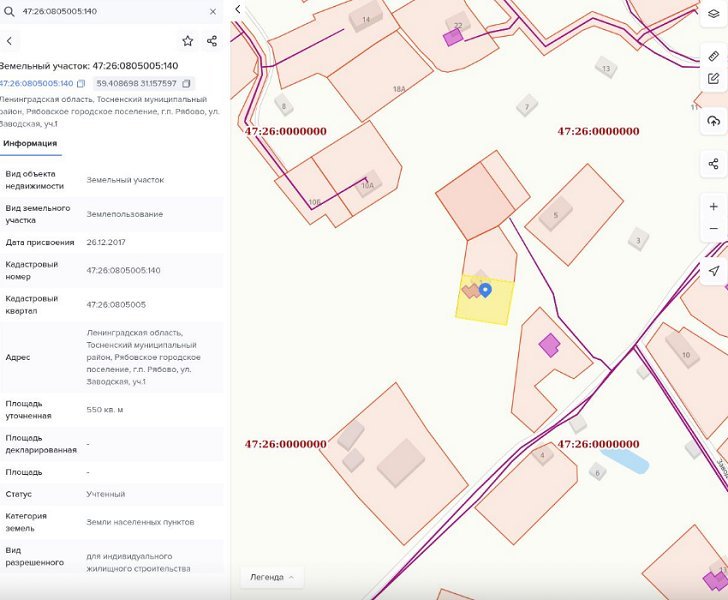Click the blue location pin marker
The width and height of the screenshot is (728, 600).
485,290
